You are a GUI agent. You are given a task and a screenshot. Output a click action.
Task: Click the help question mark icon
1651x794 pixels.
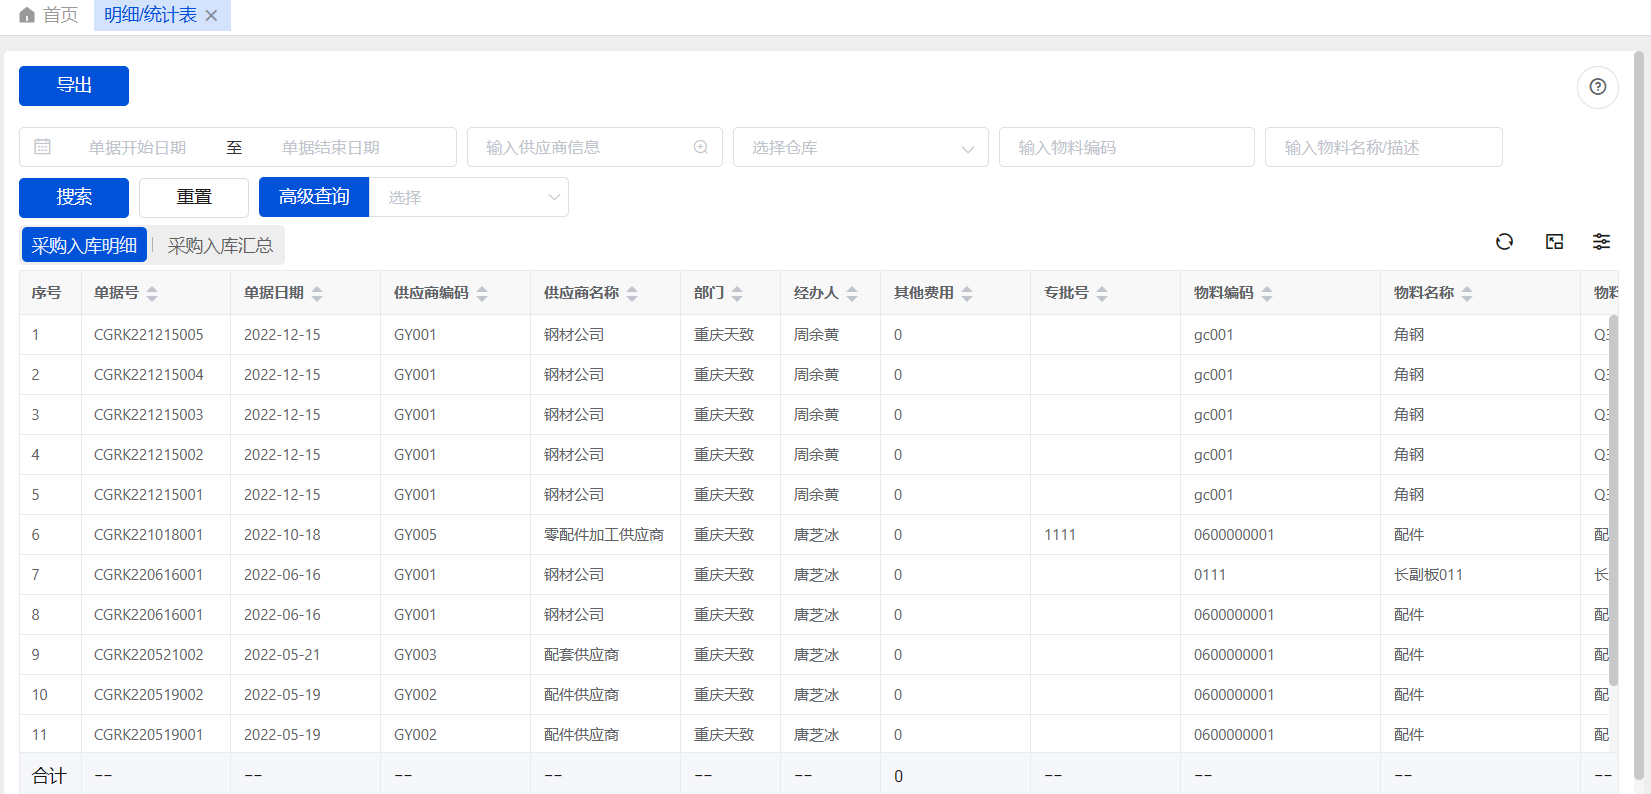1597,87
